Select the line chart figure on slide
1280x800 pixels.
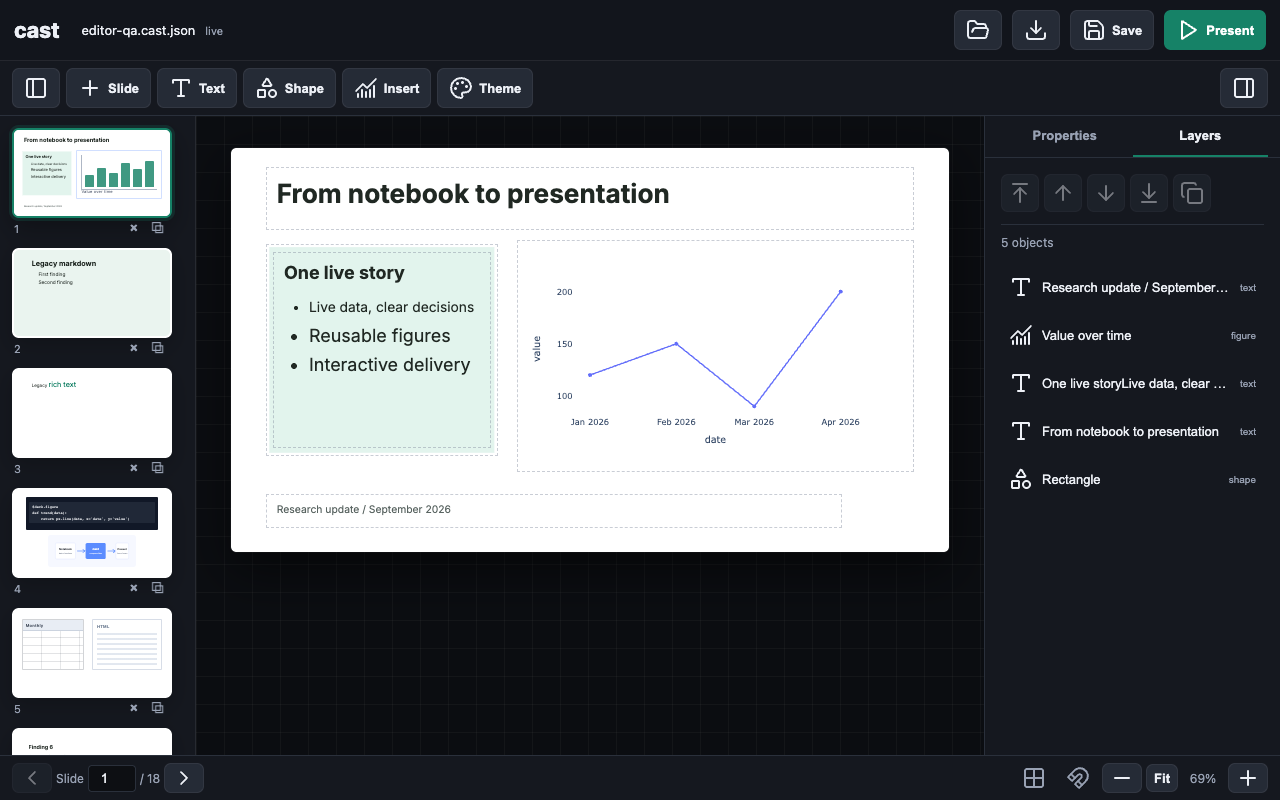pos(715,355)
